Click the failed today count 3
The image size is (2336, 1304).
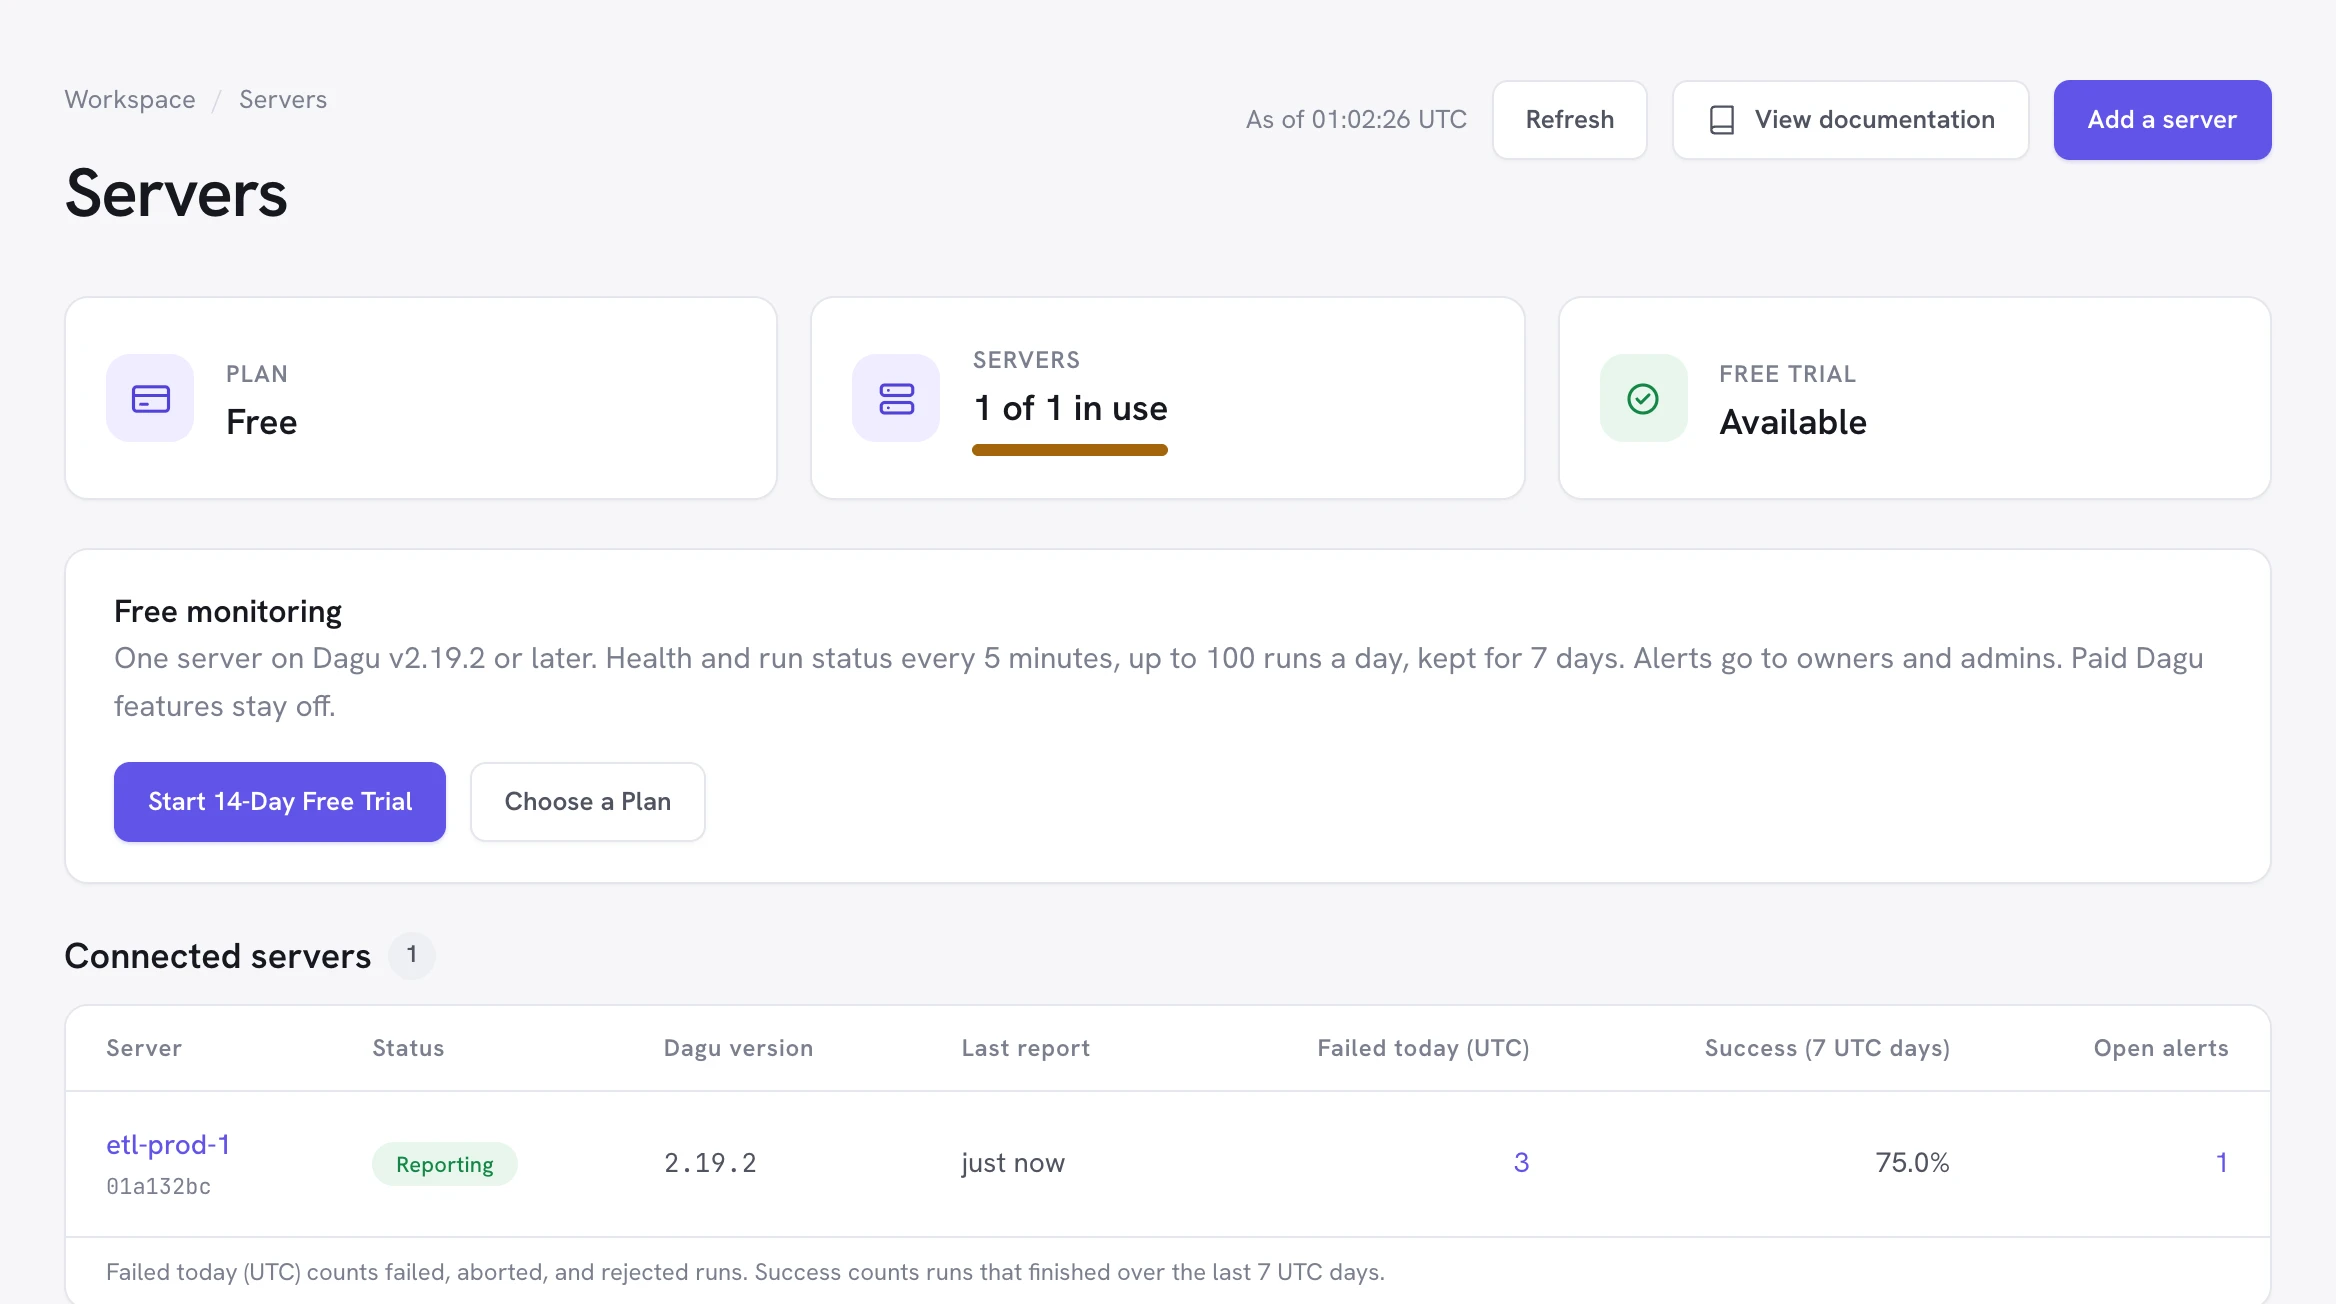pyautogui.click(x=1521, y=1162)
